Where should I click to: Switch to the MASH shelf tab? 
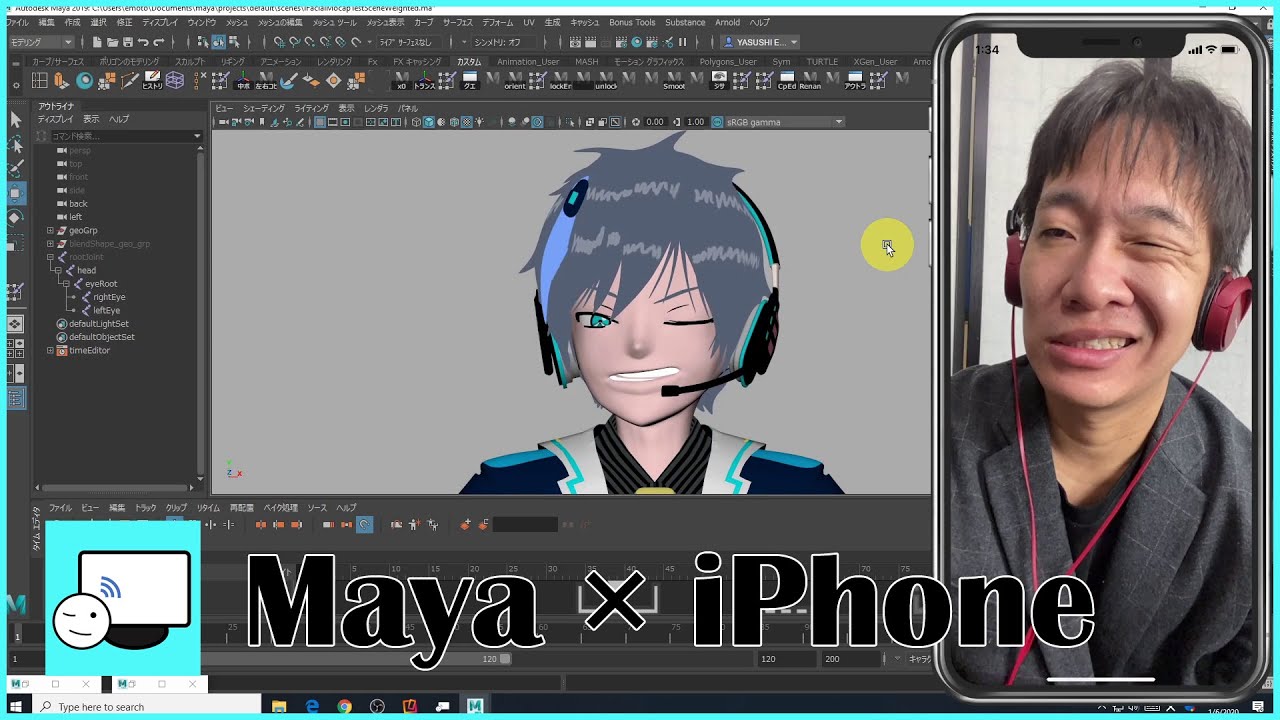[x=587, y=62]
